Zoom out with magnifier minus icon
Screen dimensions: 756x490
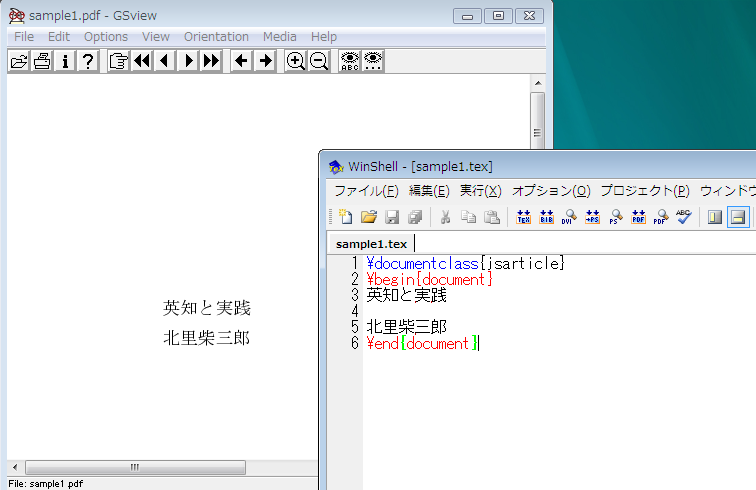pos(319,61)
